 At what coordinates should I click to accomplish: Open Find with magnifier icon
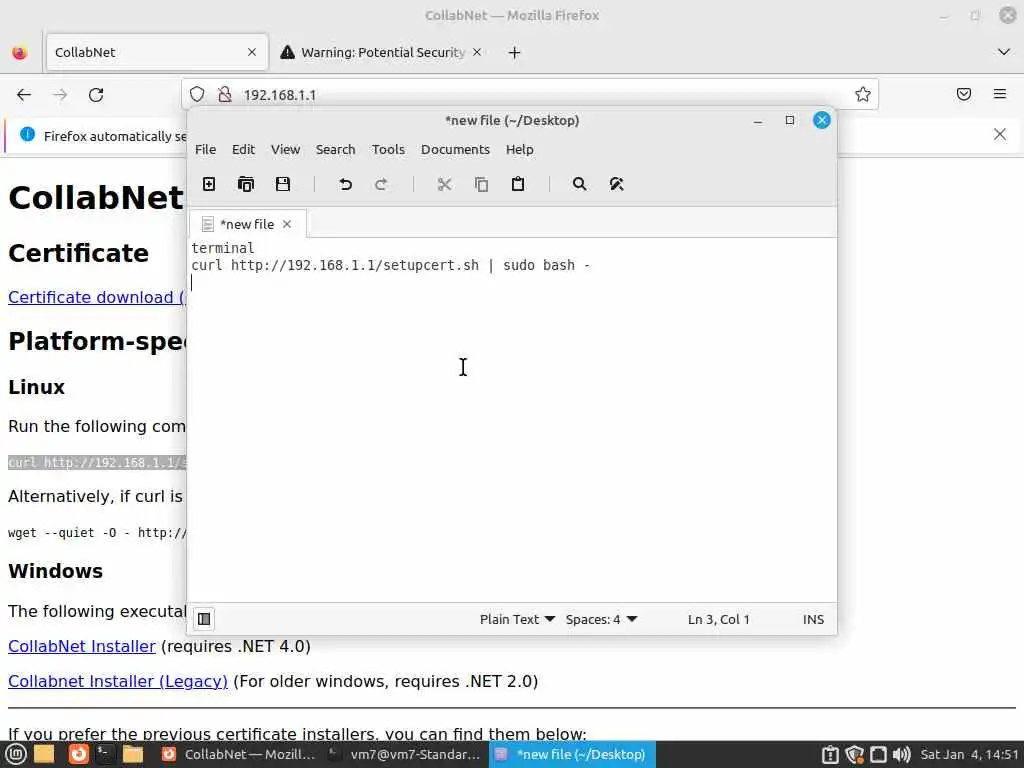579,184
